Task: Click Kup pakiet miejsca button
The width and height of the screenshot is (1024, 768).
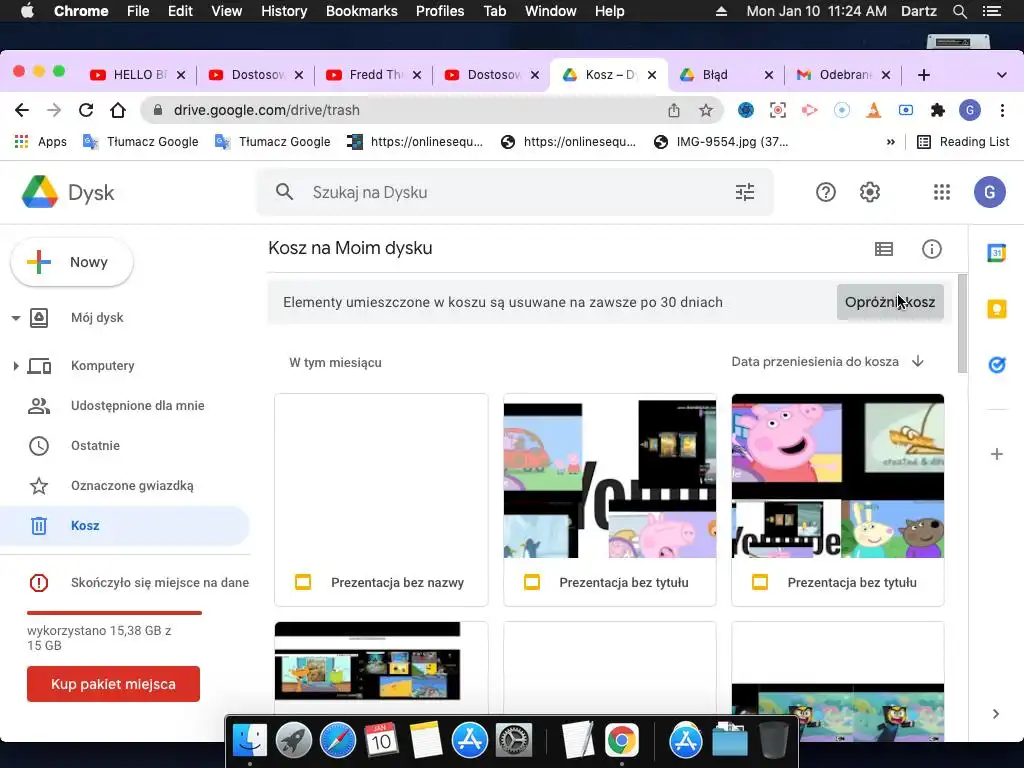Action: [113, 684]
